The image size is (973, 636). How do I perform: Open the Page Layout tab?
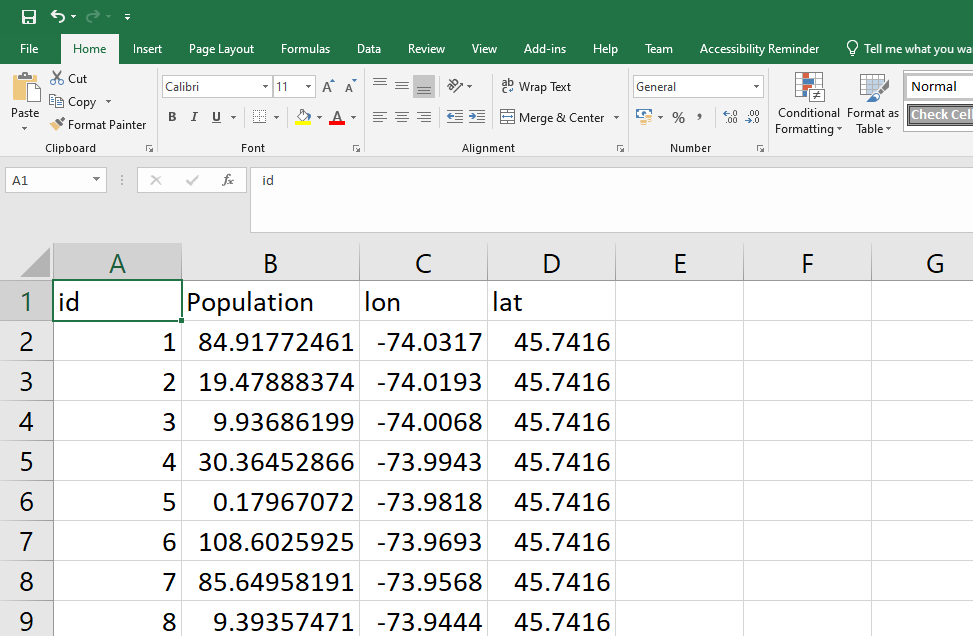tap(221, 49)
